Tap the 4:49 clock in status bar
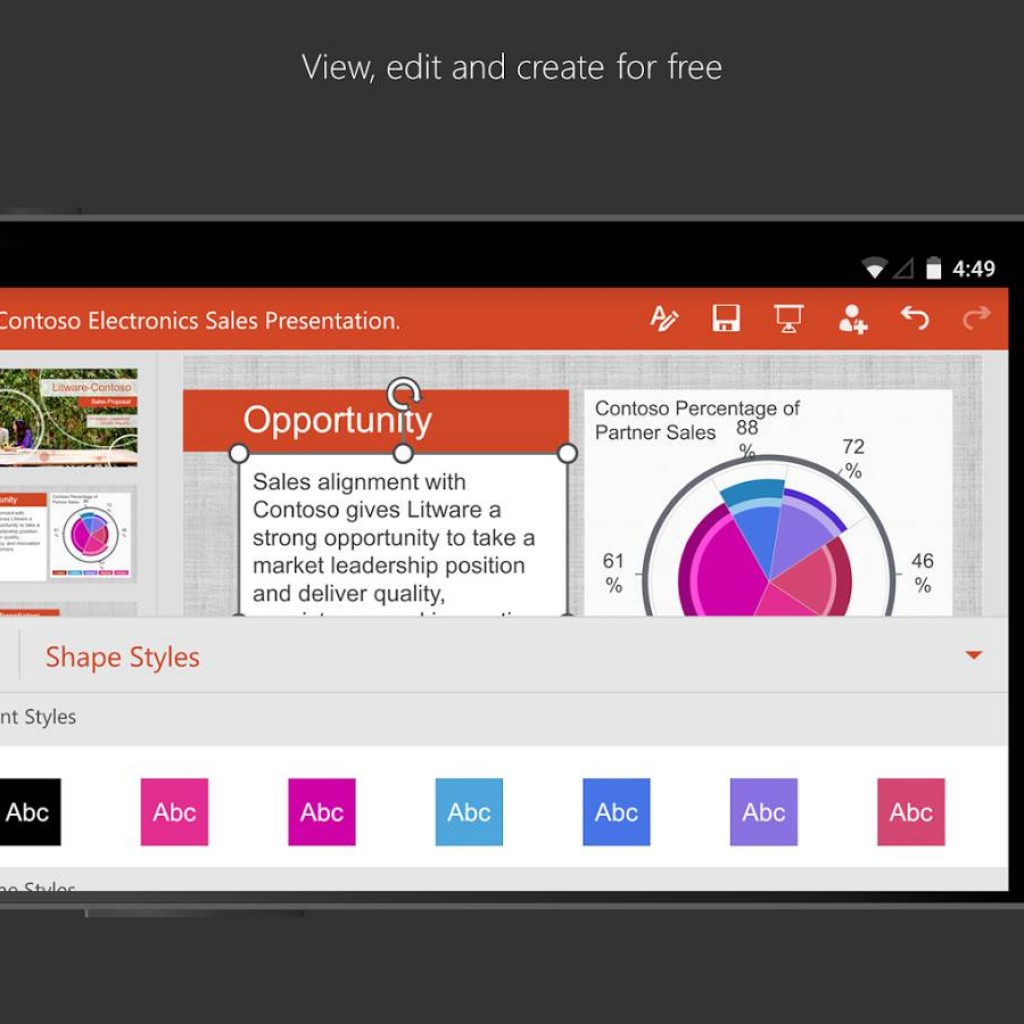Viewport: 1024px width, 1024px height. coord(973,268)
